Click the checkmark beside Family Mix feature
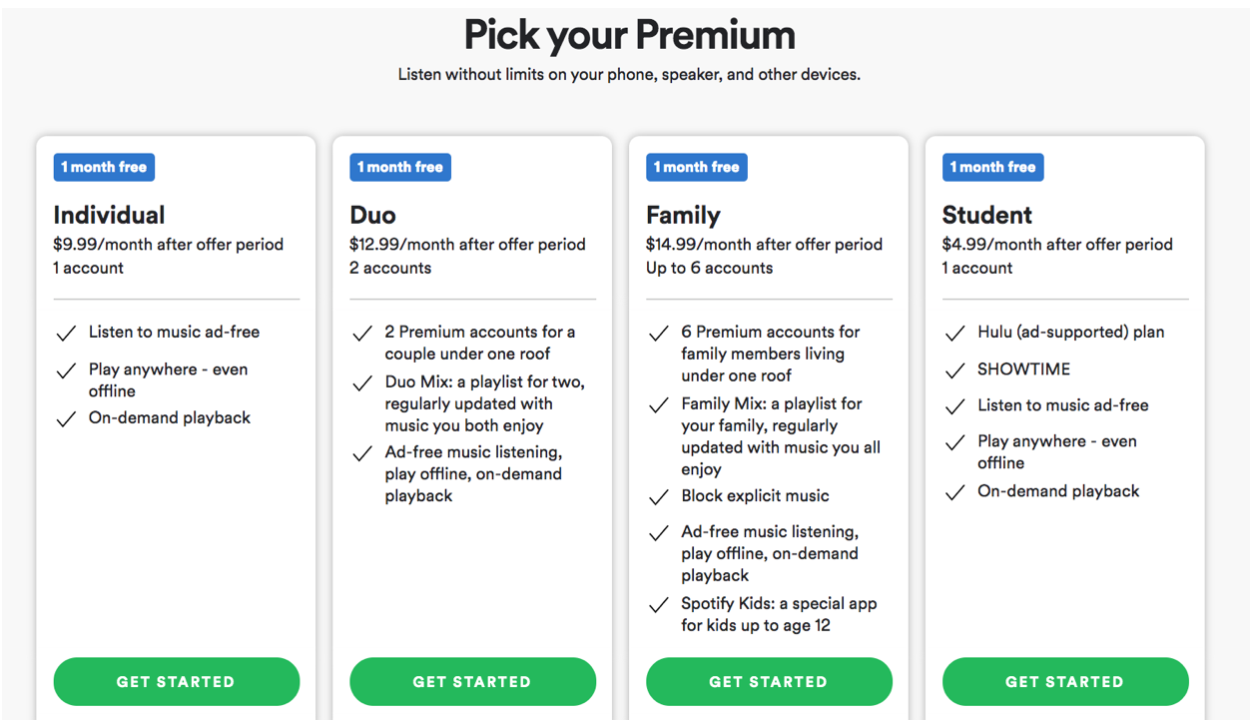 point(658,405)
